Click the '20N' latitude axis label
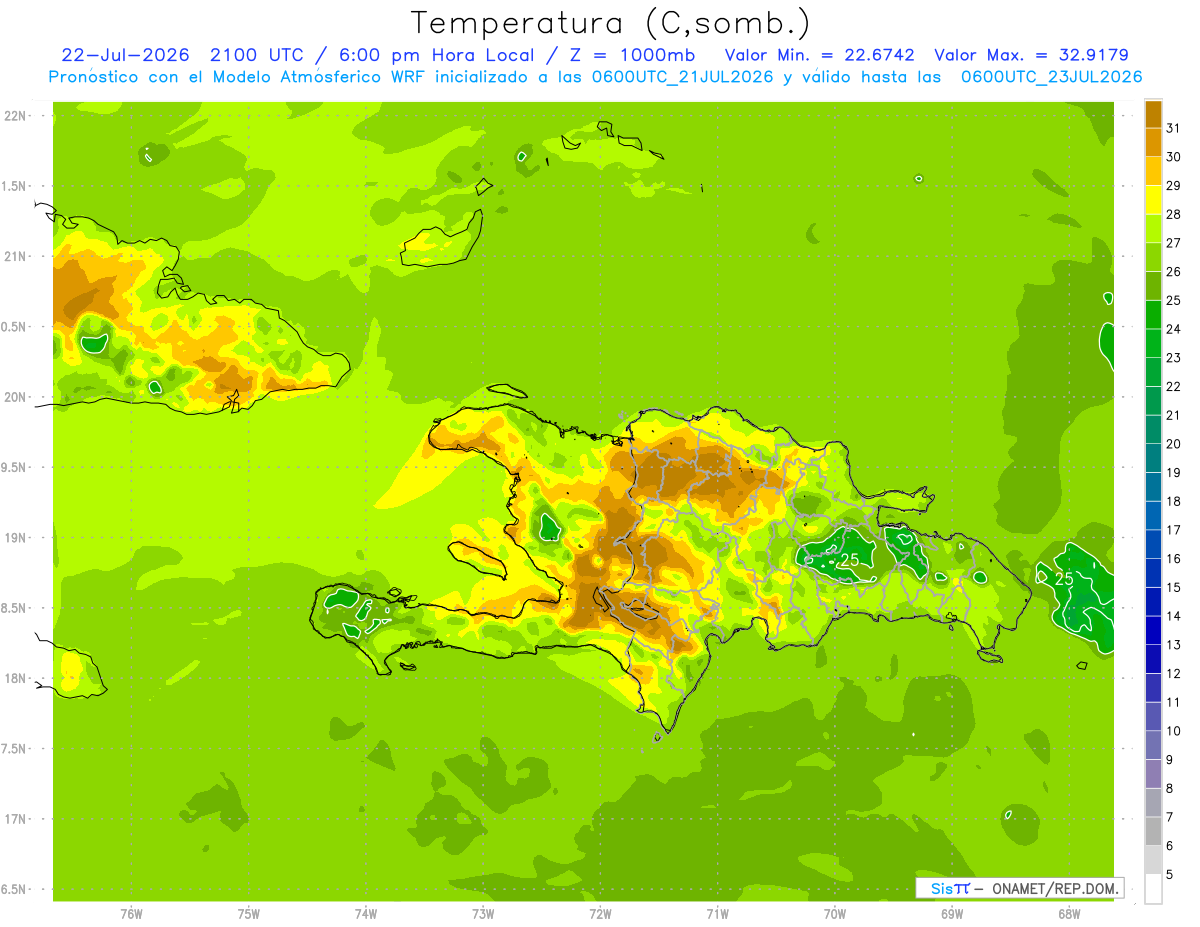1200x927 pixels. [15, 397]
